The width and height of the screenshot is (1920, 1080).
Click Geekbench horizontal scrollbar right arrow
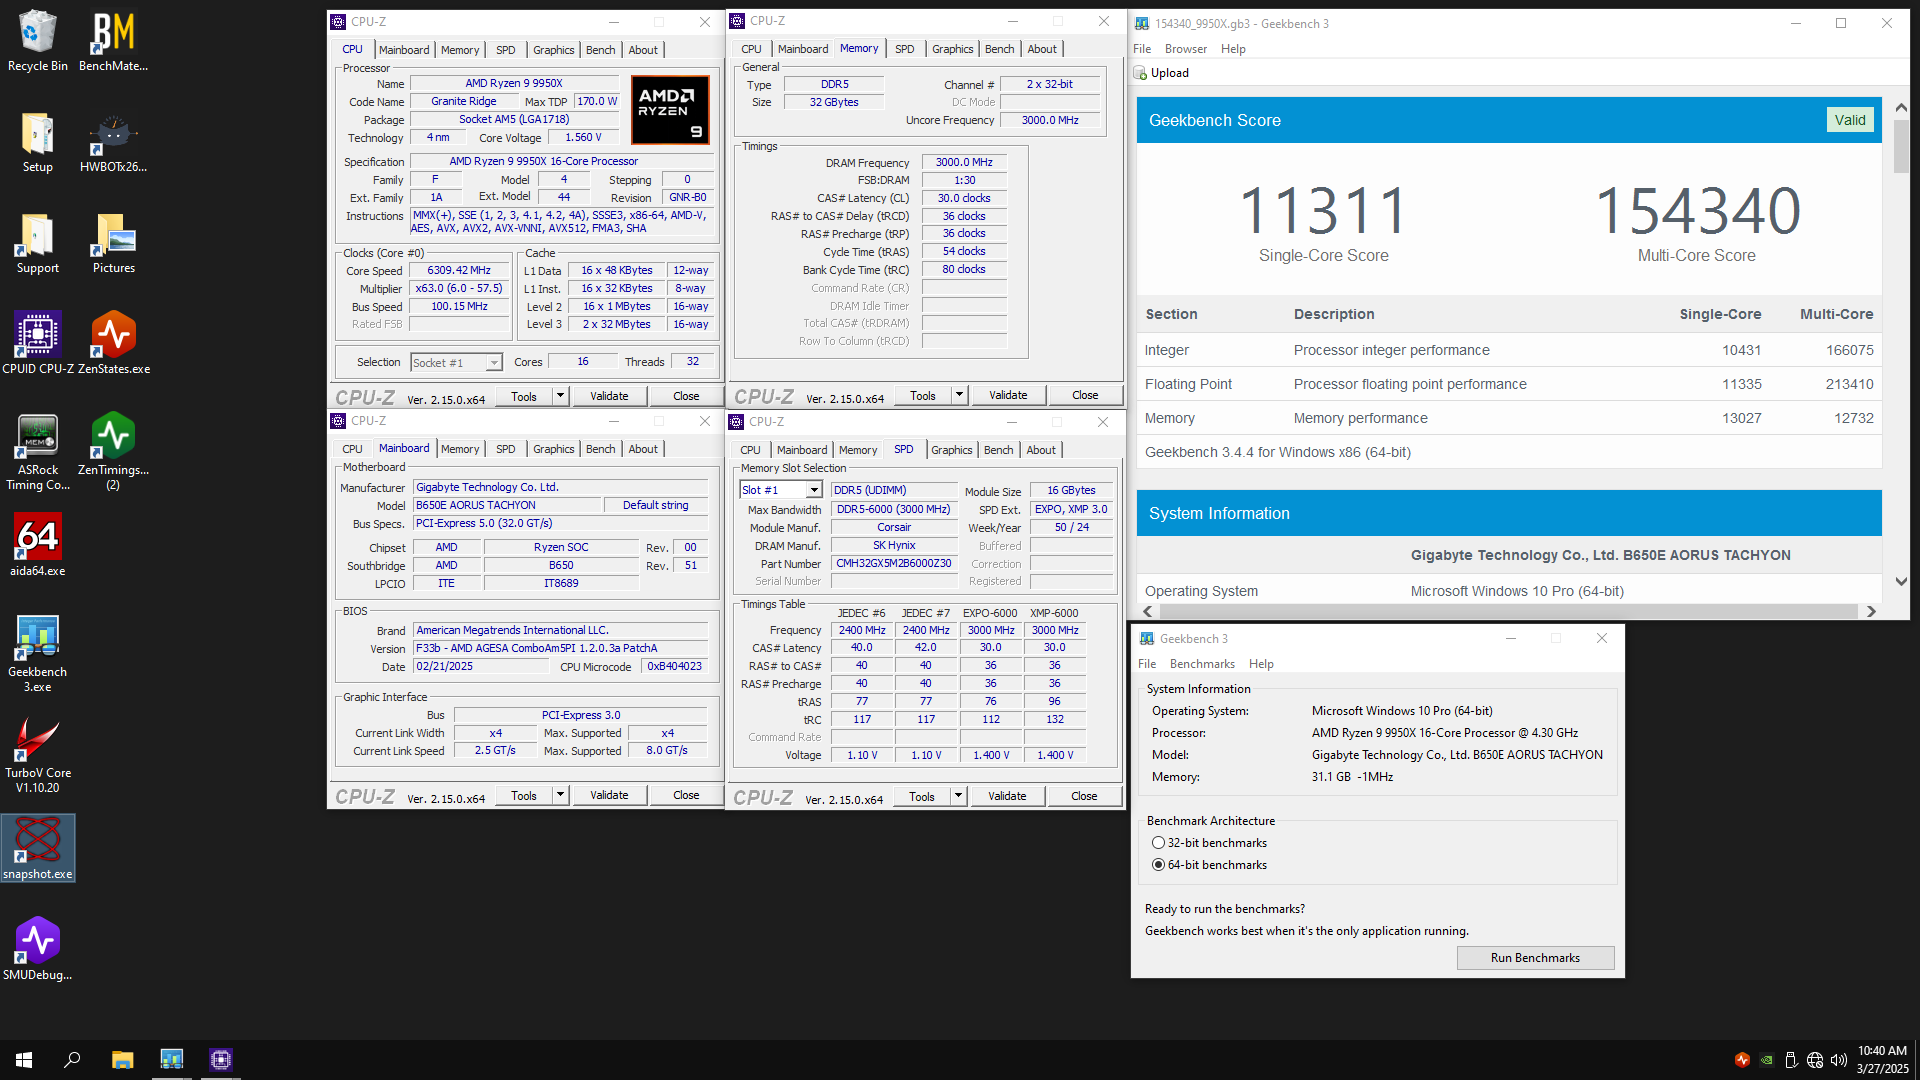tap(1871, 611)
